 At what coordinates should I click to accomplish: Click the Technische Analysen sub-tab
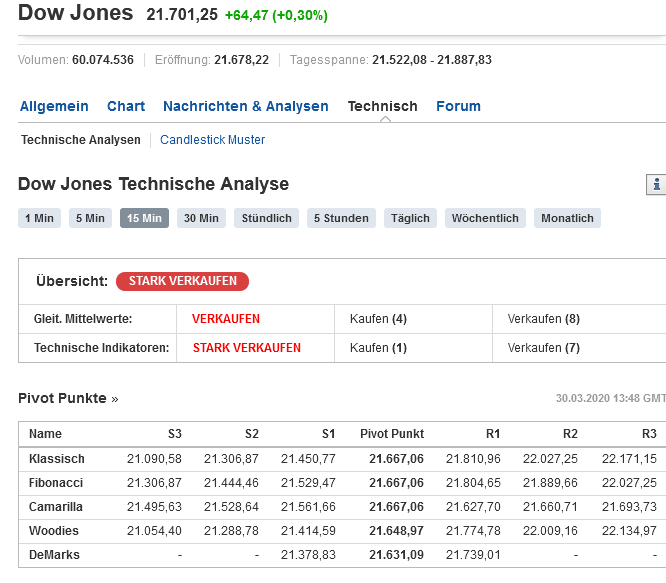81,140
